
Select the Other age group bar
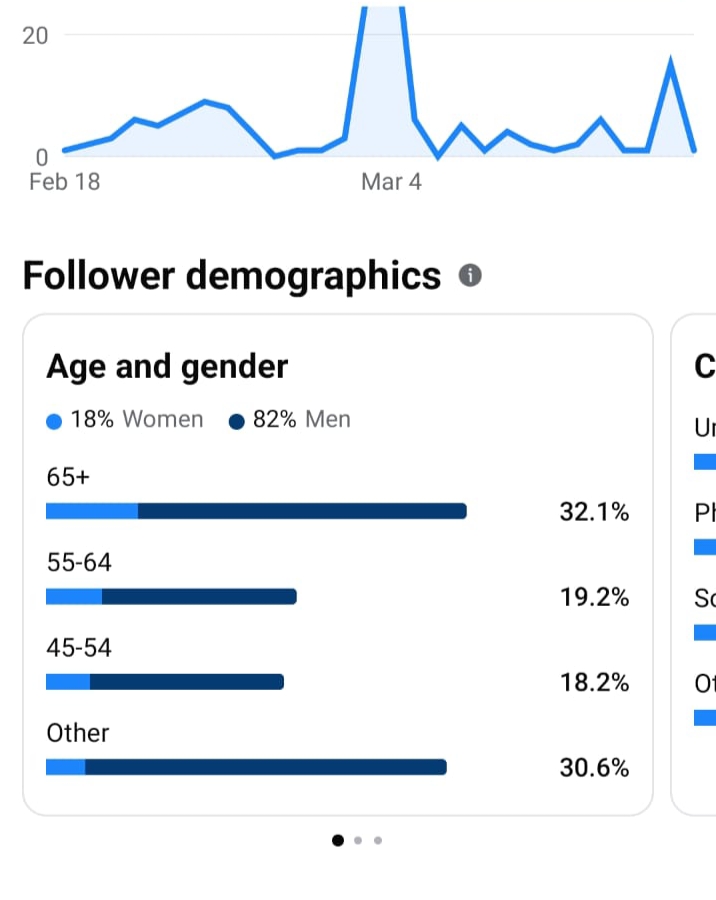pyautogui.click(x=246, y=767)
